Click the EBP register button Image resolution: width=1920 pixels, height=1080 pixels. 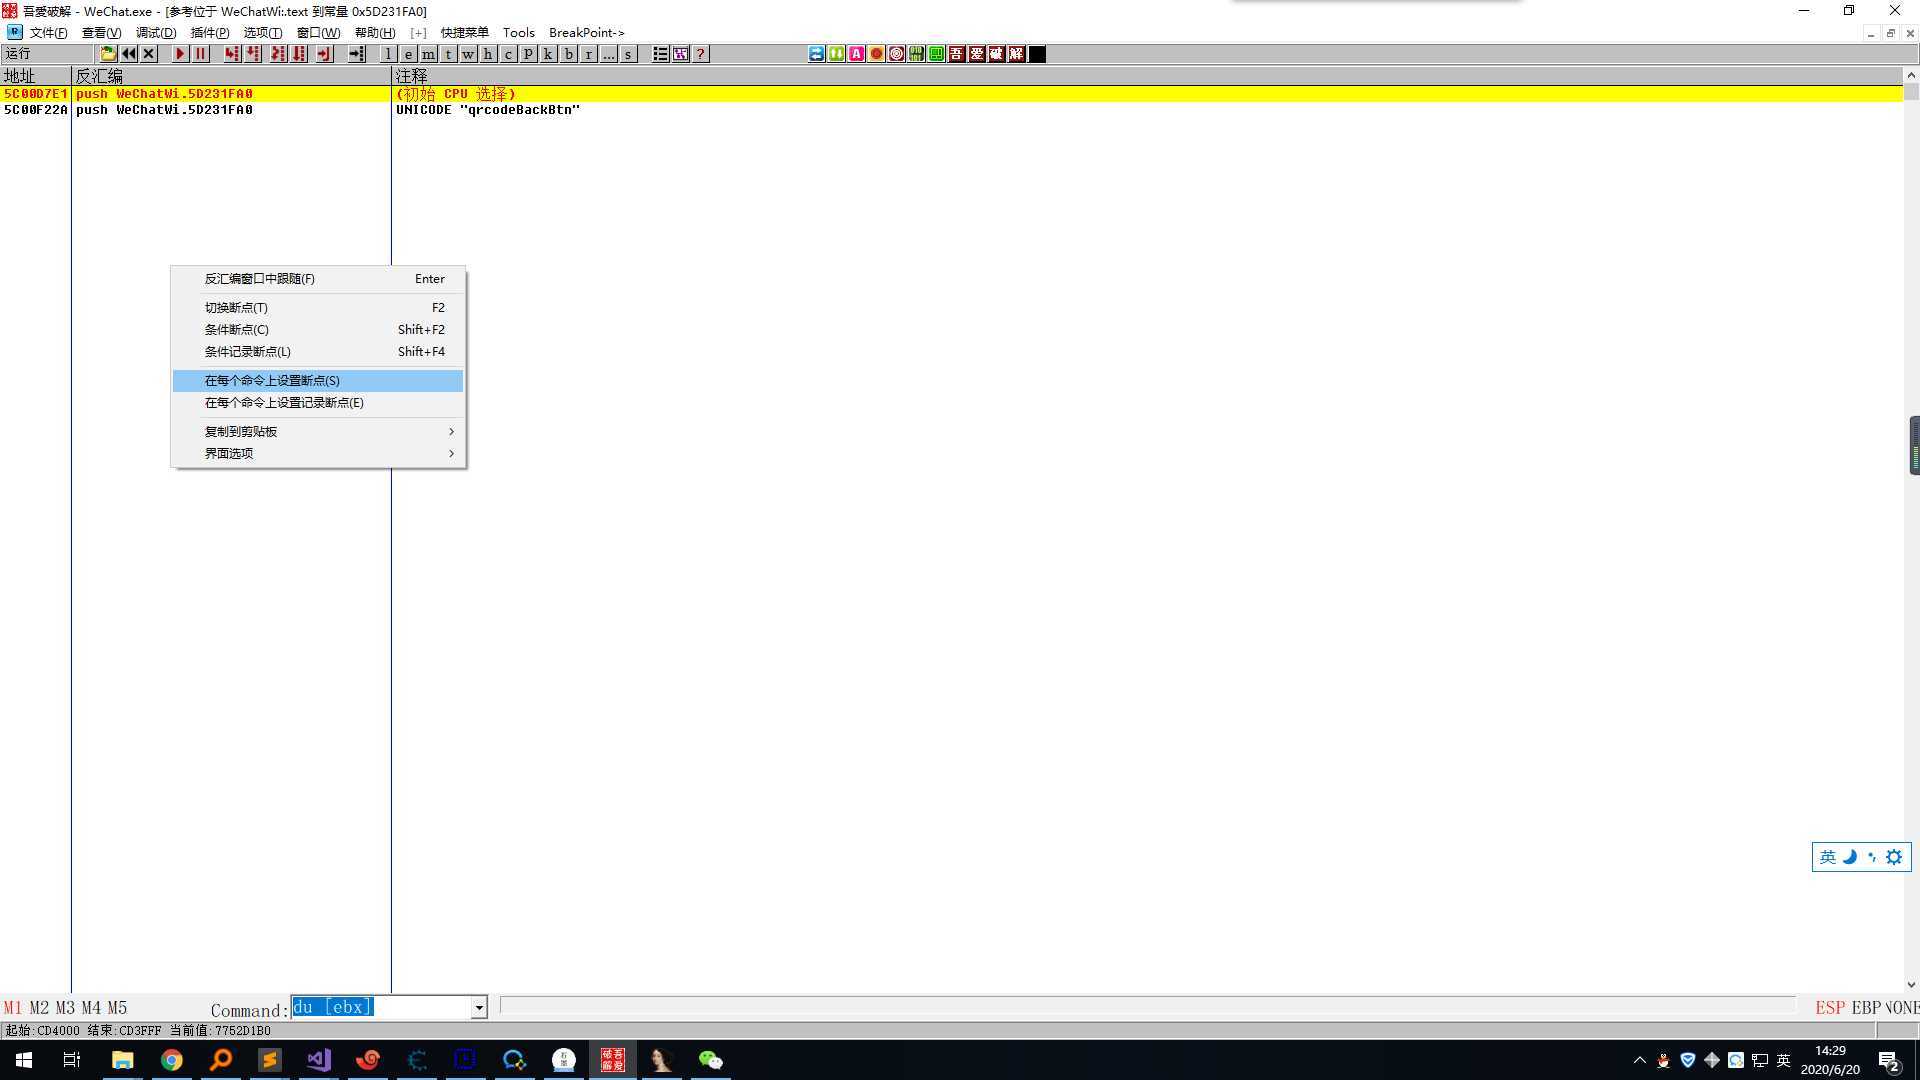click(x=1866, y=1008)
